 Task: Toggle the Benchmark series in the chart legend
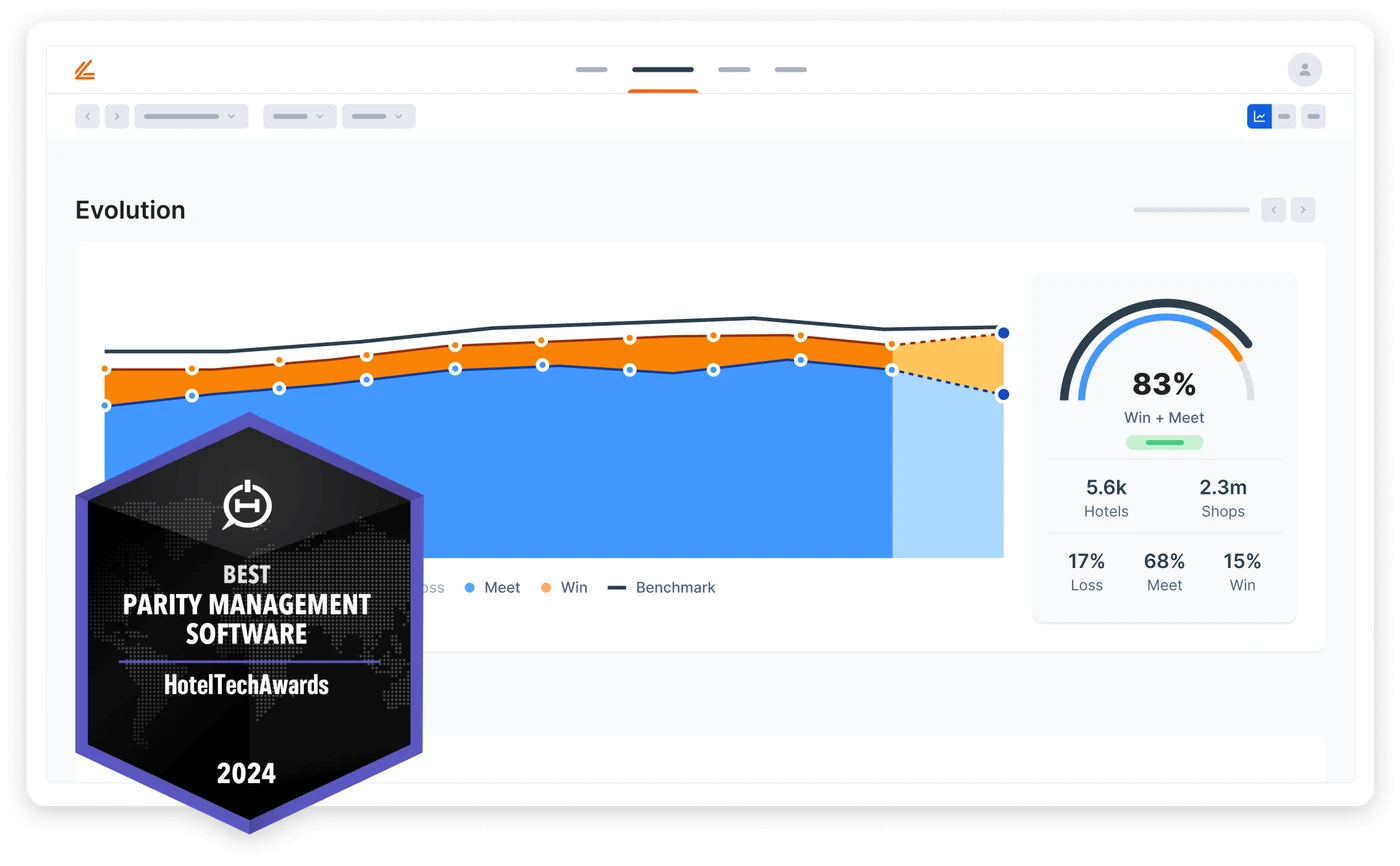click(x=662, y=588)
